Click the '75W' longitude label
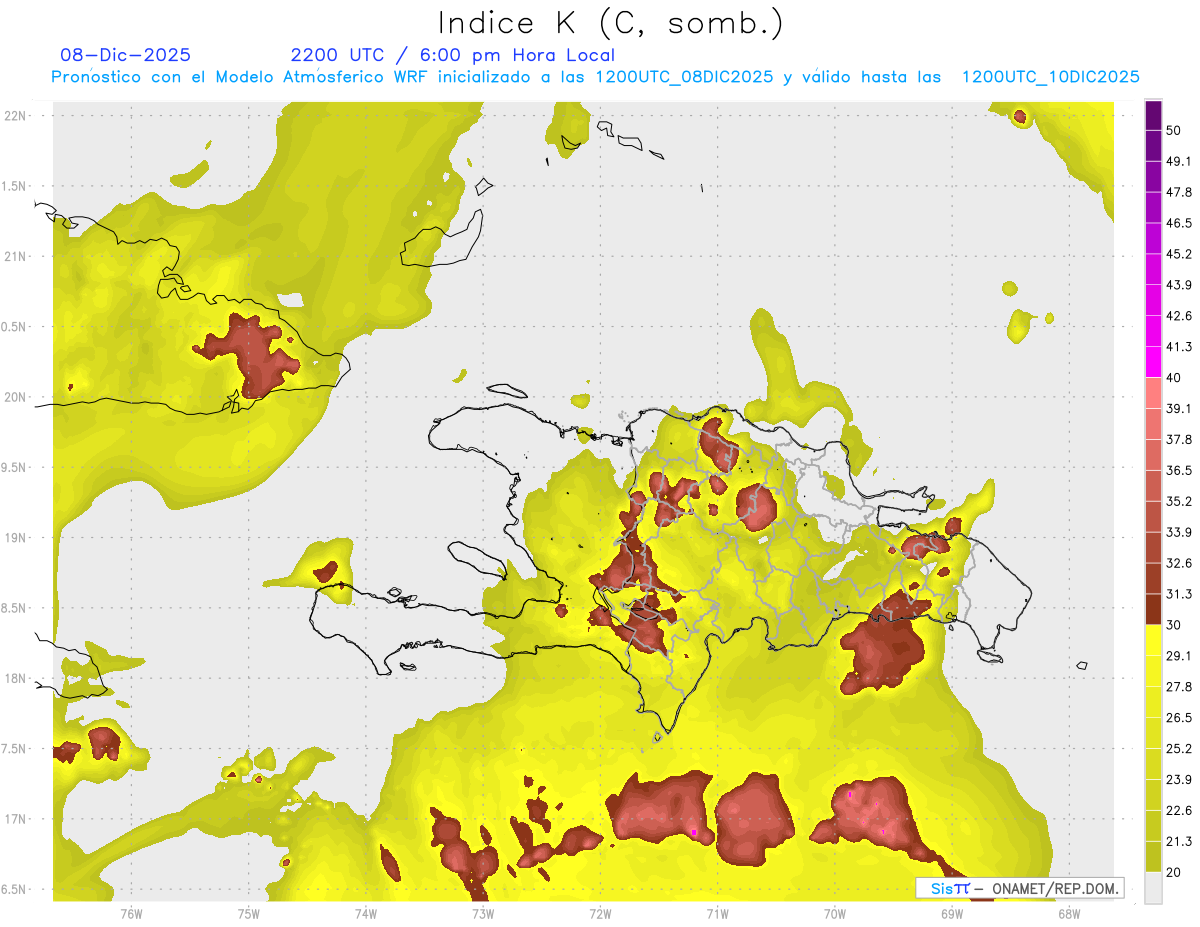The width and height of the screenshot is (1200, 927). pos(249,913)
